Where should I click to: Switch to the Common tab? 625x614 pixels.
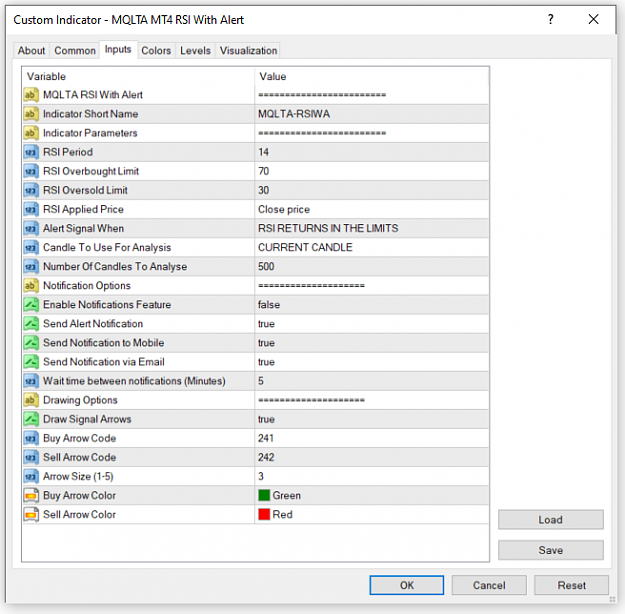point(75,51)
